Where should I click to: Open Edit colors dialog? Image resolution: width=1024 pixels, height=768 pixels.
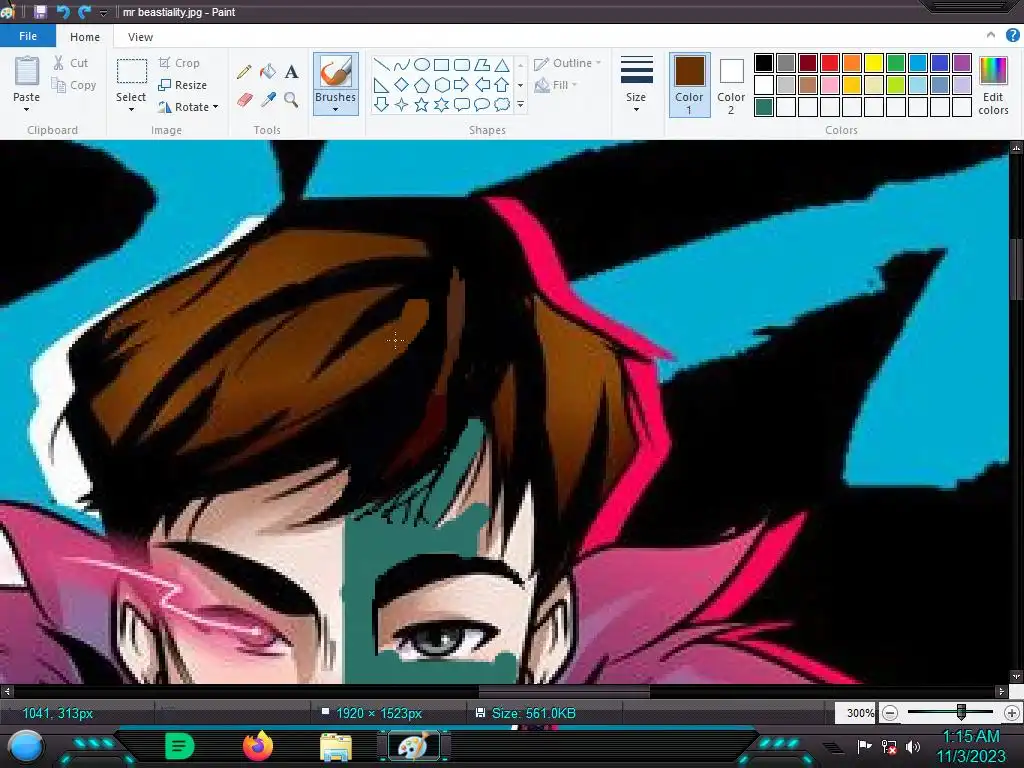click(993, 86)
